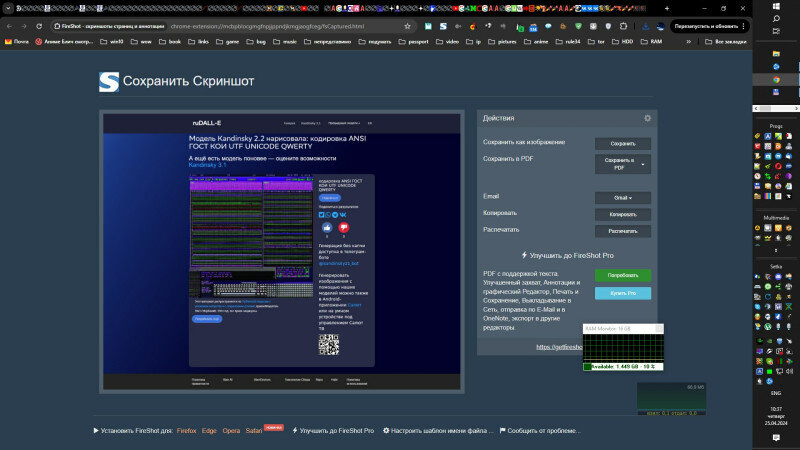Open the Actions panel settings gear
Screen dimensions: 800x450
click(x=647, y=118)
